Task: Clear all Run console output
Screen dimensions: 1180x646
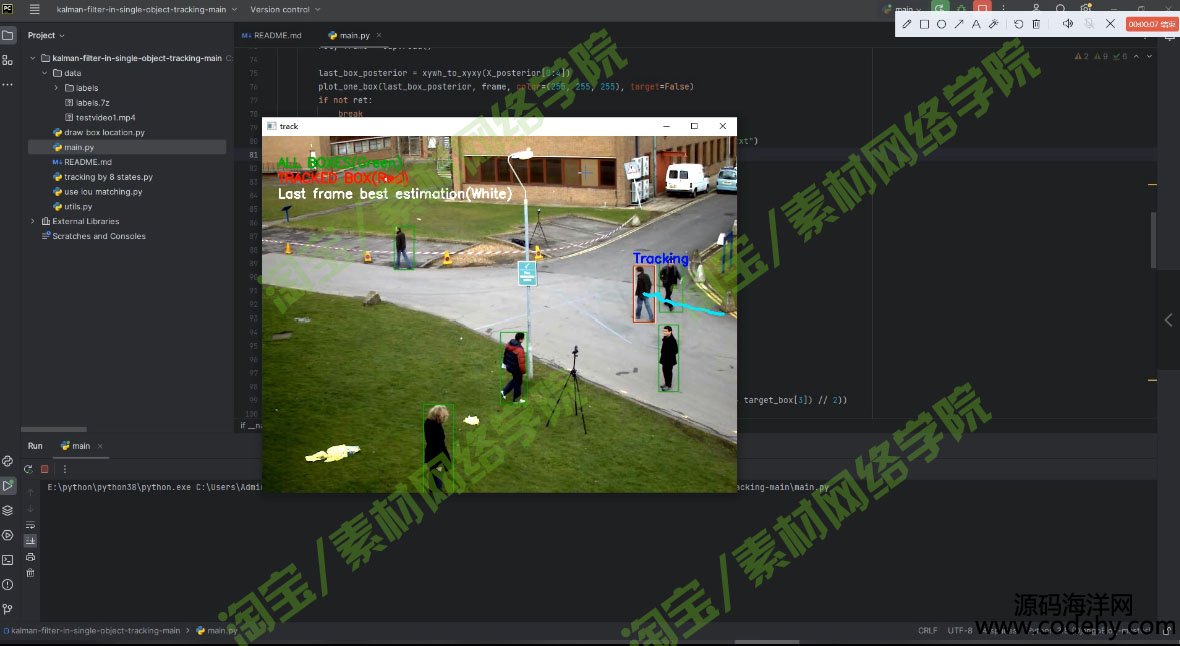Action: (30, 573)
